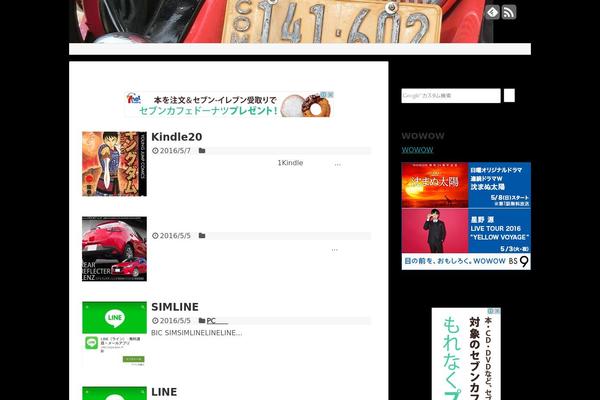Screen dimensions: 600x400
Task: Click the 2016/5/7 date on the Kindle20 post
Action: (x=175, y=151)
